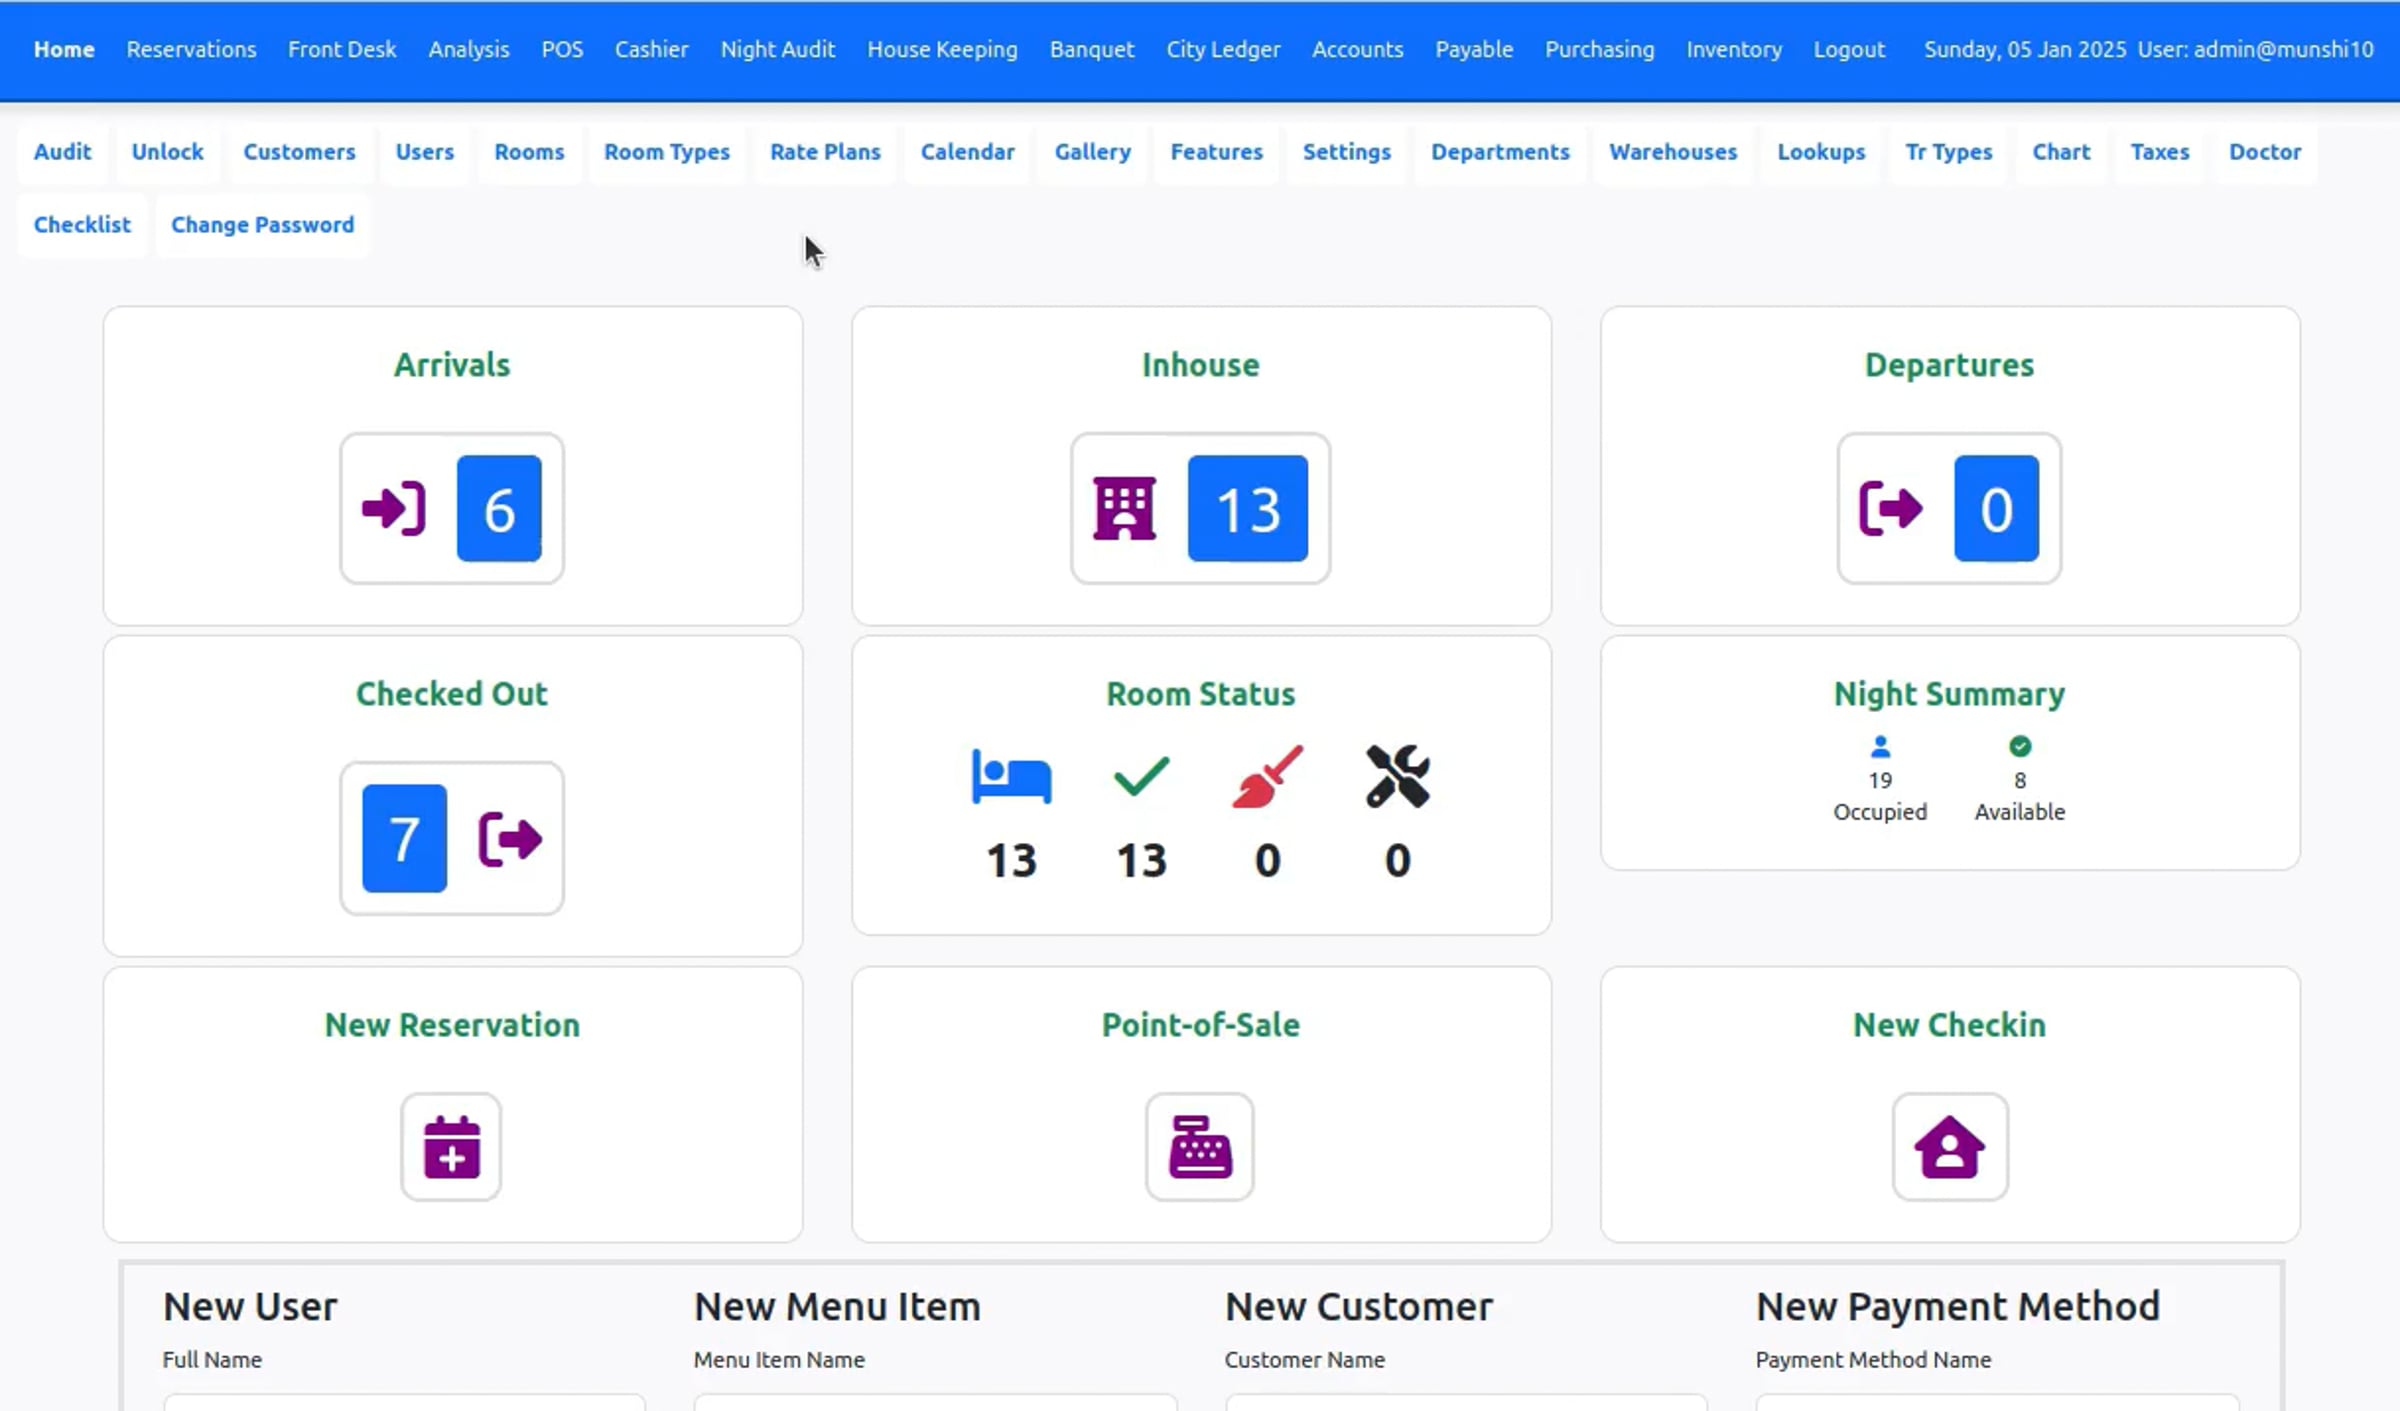Click the Arrivals sign-in arrow icon
The width and height of the screenshot is (2400, 1411).
394,509
